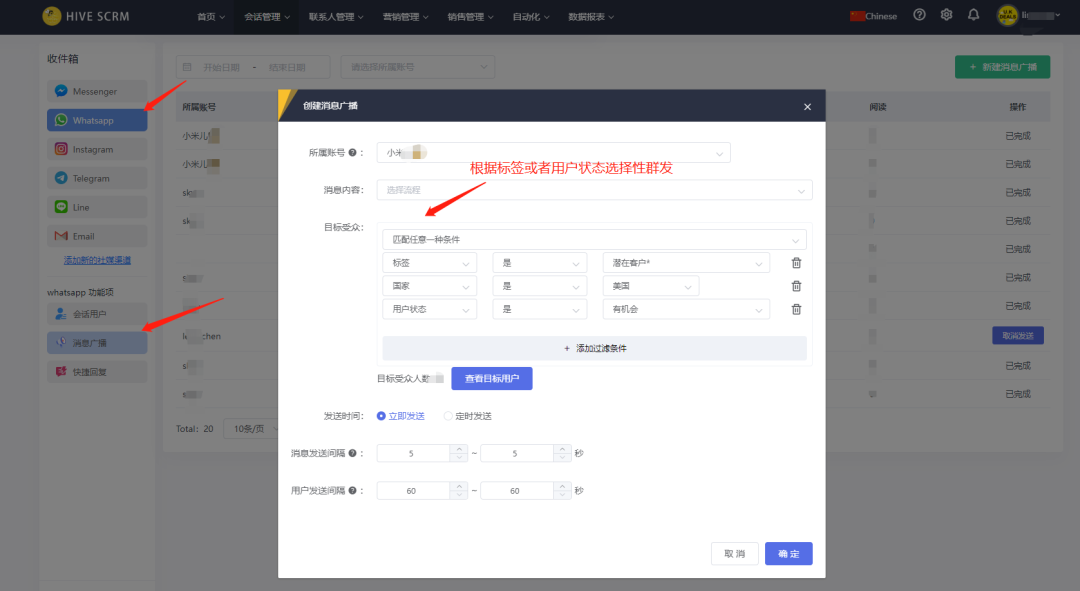Delete the 国家 filter row via trash icon

click(x=795, y=285)
